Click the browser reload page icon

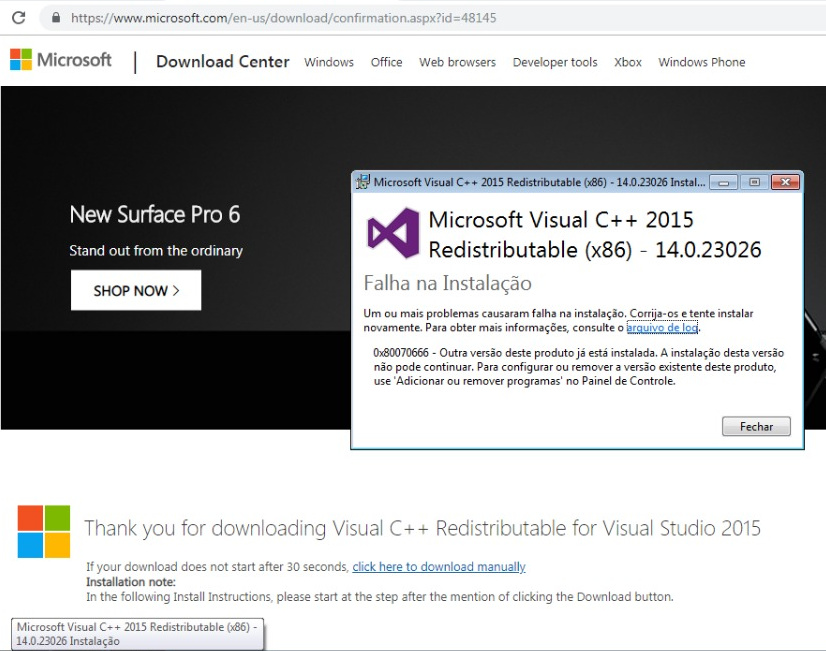[x=18, y=18]
